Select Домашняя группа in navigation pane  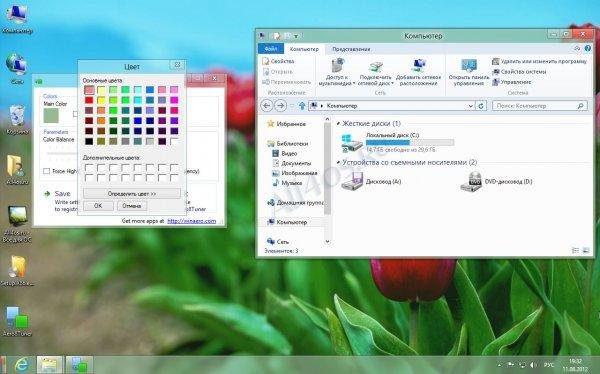pos(295,203)
